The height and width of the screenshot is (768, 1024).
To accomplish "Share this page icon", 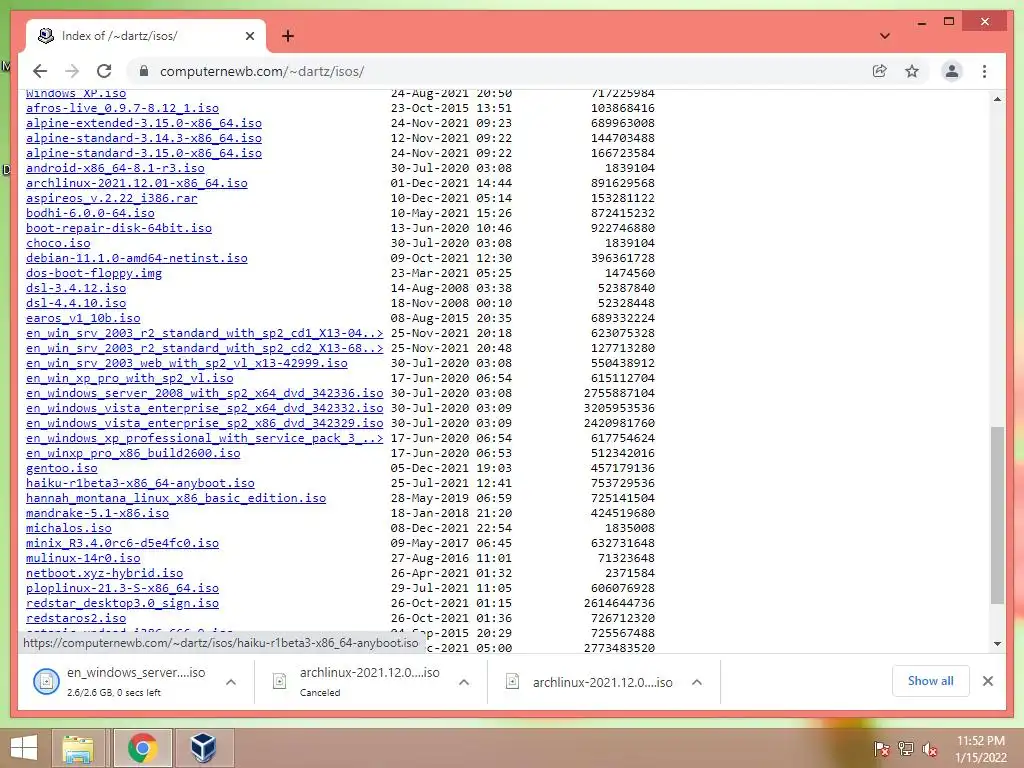I will pyautogui.click(x=880, y=71).
